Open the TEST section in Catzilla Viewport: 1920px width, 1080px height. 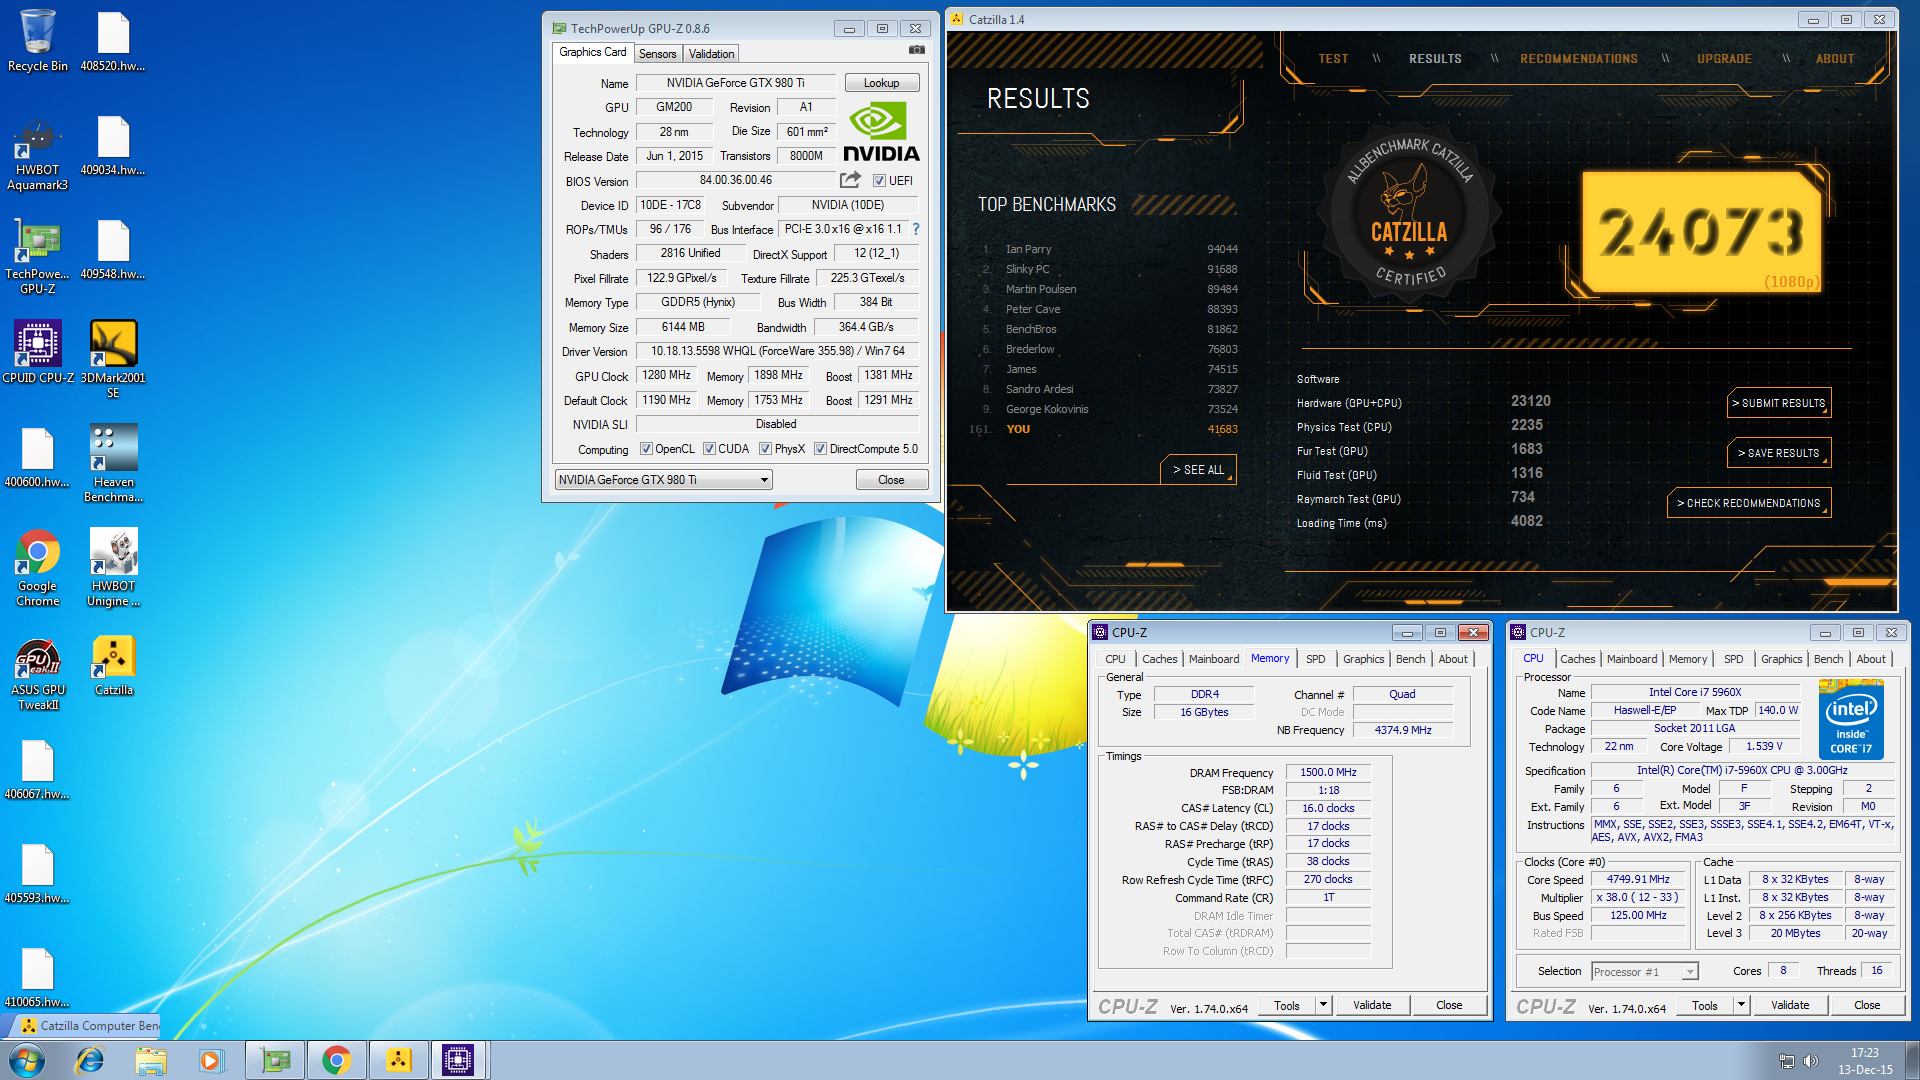click(1333, 59)
